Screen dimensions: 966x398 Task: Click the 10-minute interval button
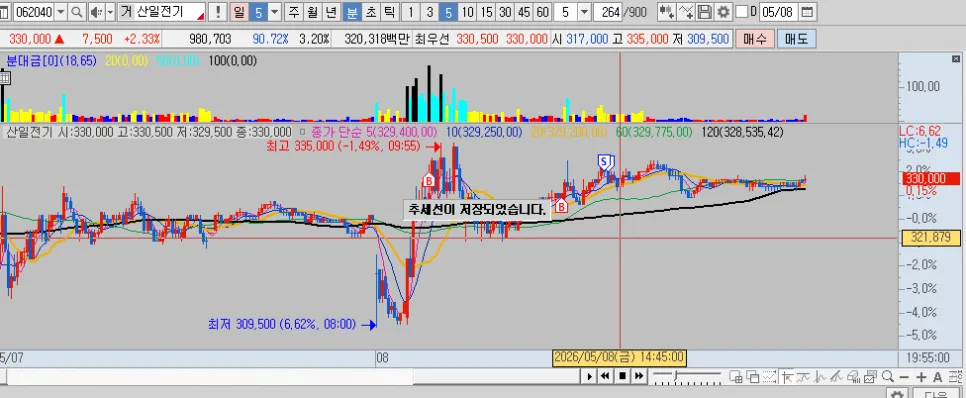[x=468, y=12]
